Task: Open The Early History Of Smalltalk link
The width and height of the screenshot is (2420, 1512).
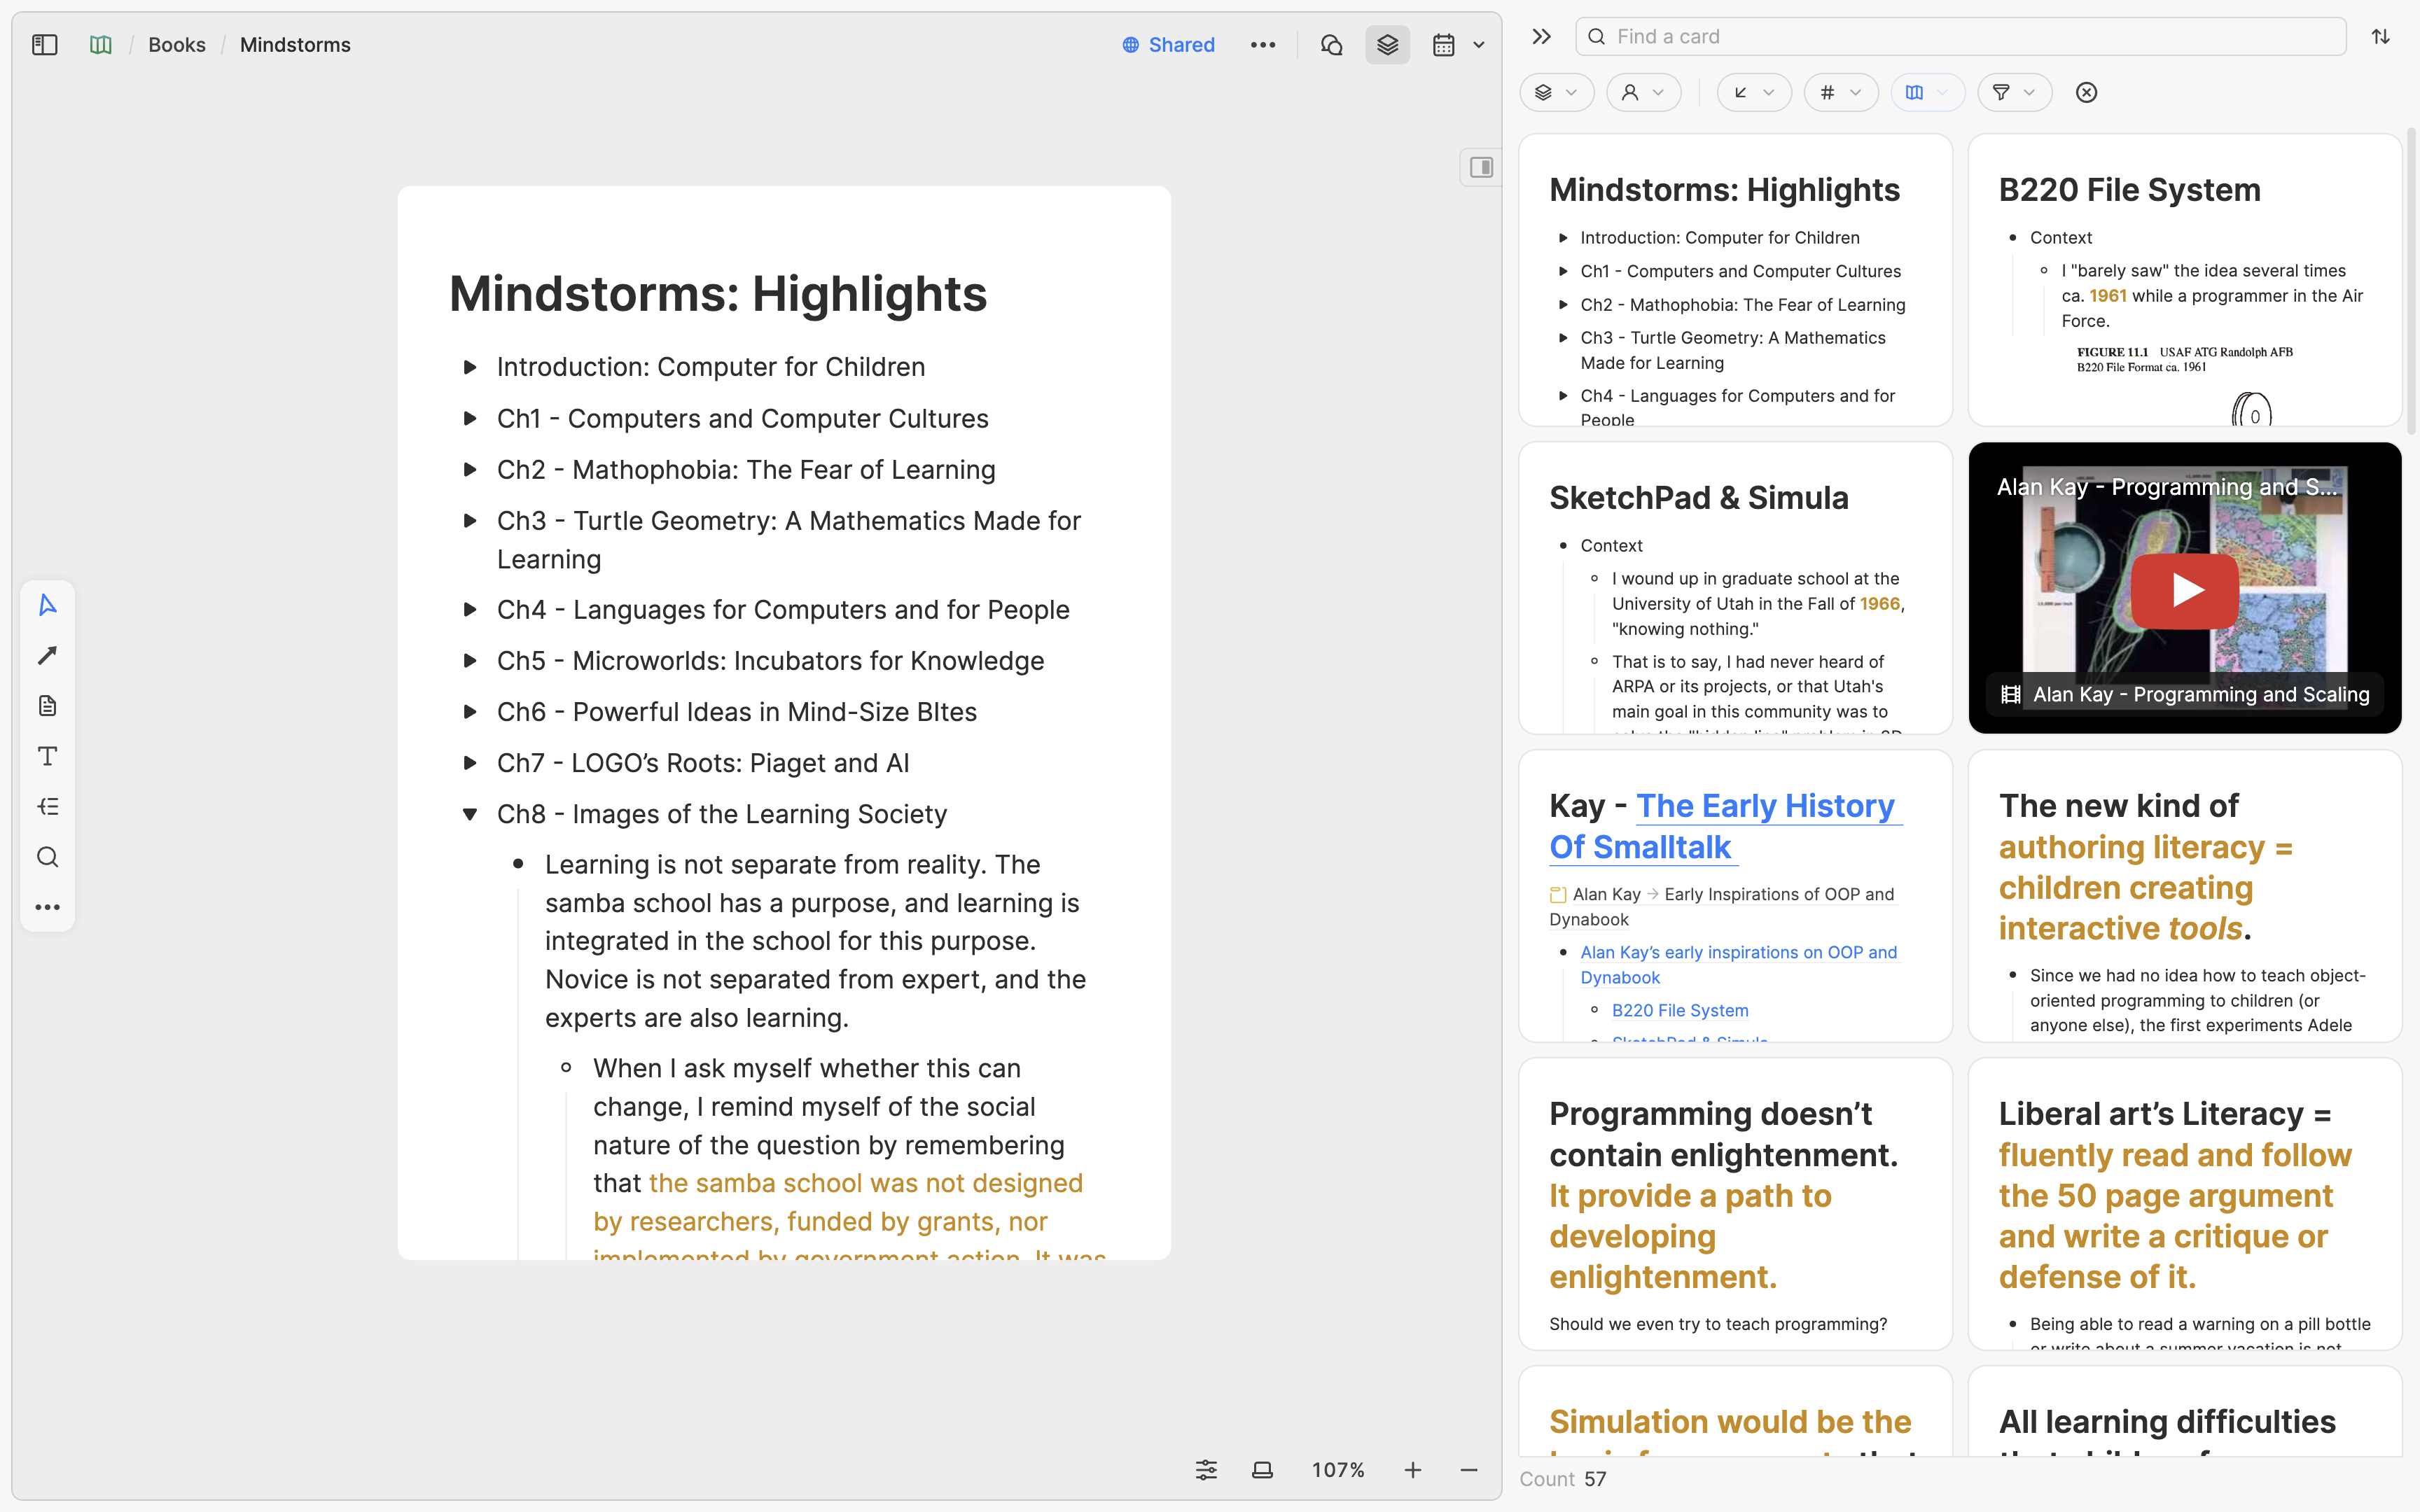Action: click(1726, 826)
